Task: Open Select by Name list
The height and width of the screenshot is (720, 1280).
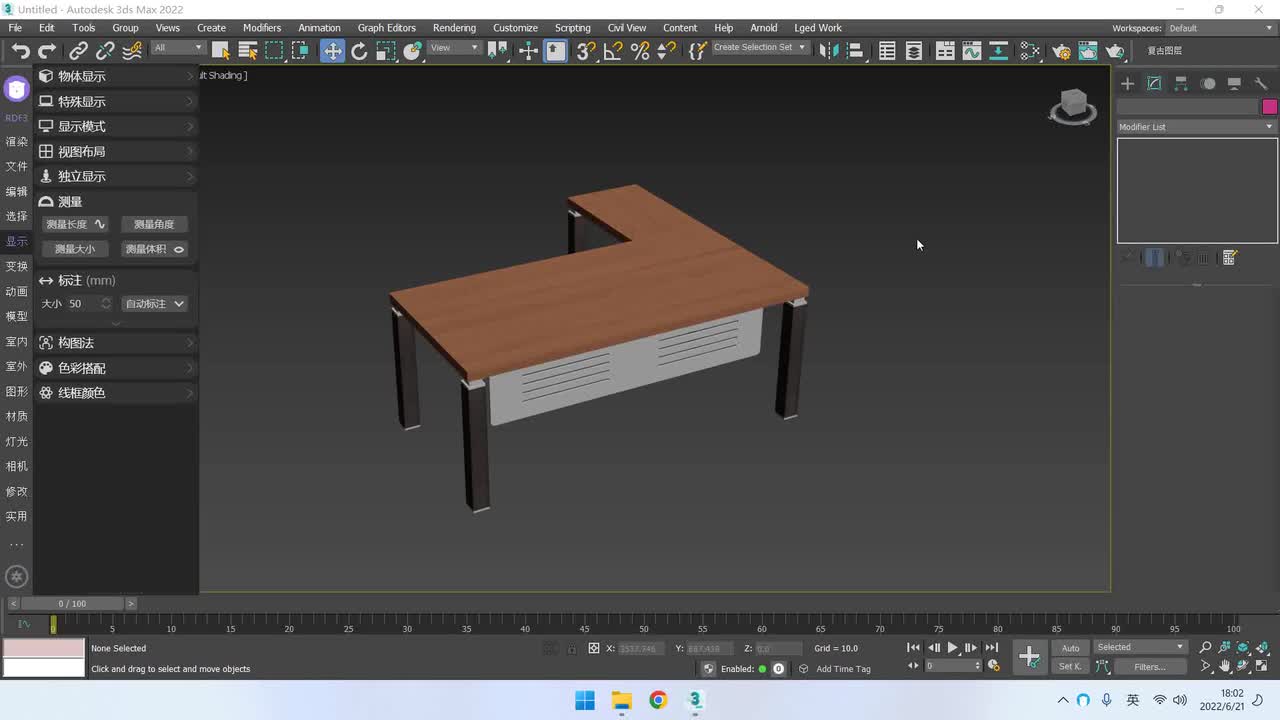Action: pyautogui.click(x=247, y=51)
